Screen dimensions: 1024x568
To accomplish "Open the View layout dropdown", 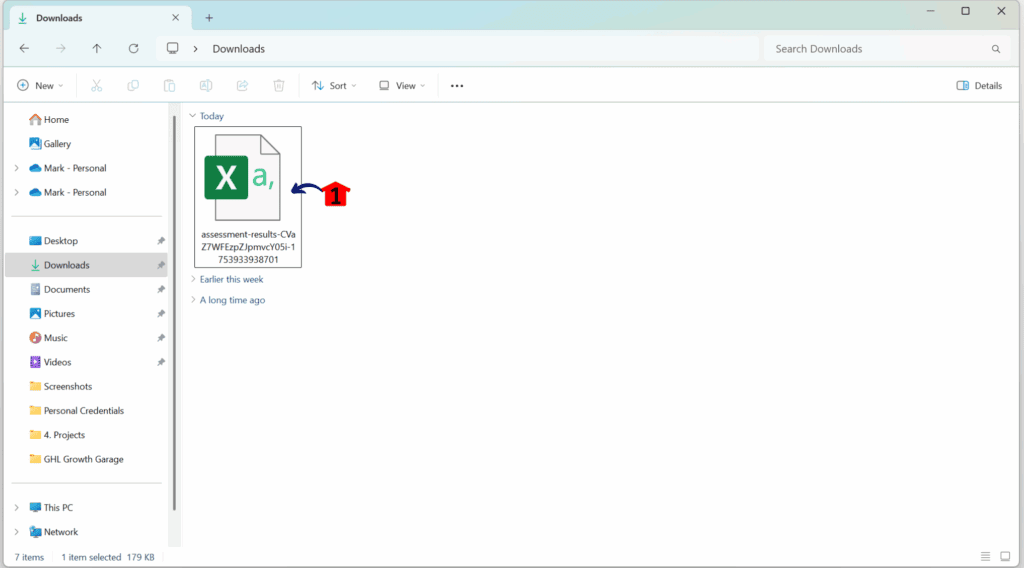I will click(402, 86).
